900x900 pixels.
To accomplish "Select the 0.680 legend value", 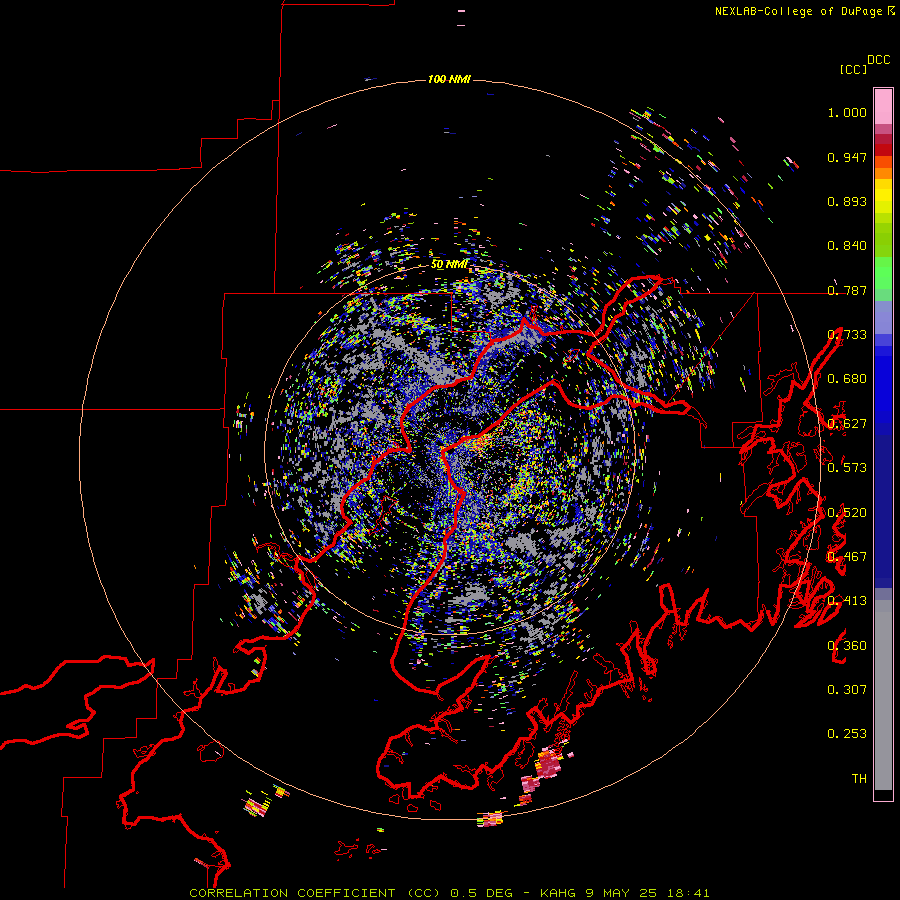I will pyautogui.click(x=847, y=379).
